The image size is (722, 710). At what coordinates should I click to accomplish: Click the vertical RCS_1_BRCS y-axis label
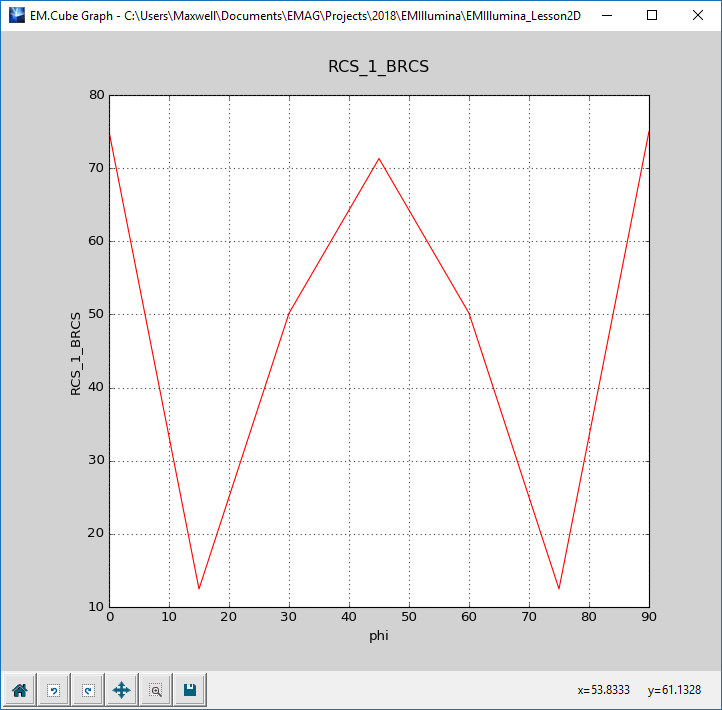coord(76,352)
